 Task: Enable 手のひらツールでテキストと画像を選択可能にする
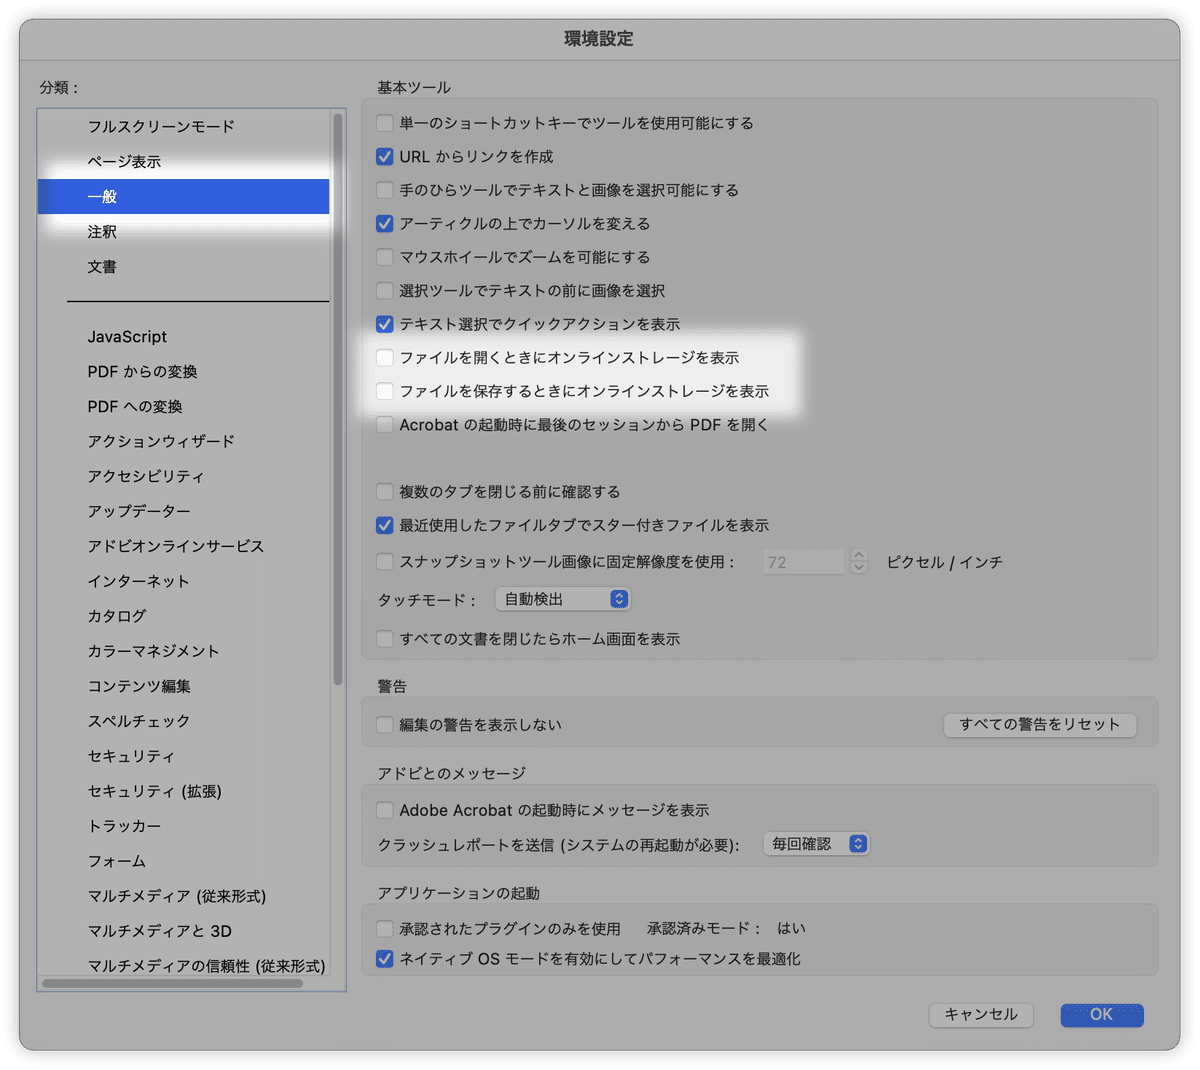coord(385,190)
